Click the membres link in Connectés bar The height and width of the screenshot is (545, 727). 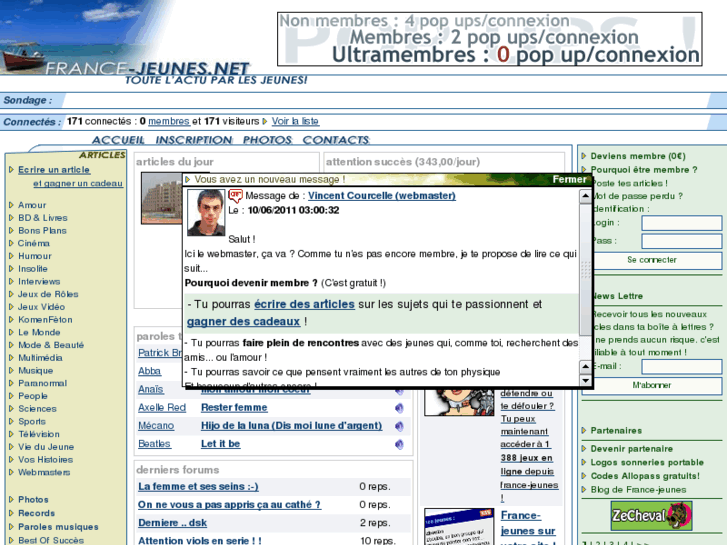coord(169,122)
